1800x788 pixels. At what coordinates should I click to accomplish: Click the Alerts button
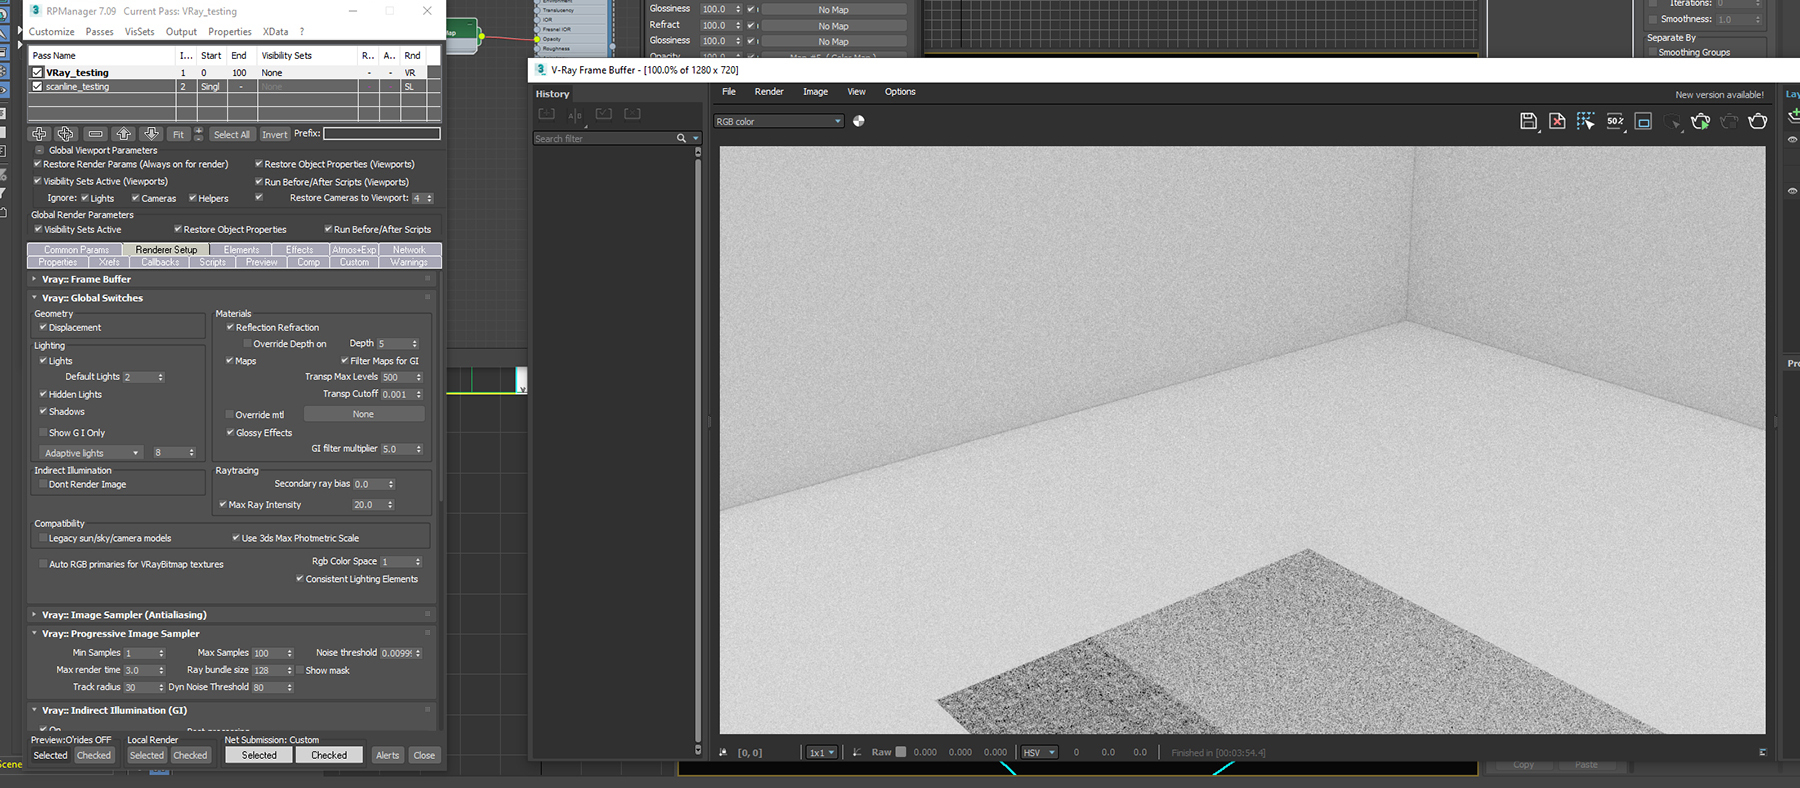(388, 755)
